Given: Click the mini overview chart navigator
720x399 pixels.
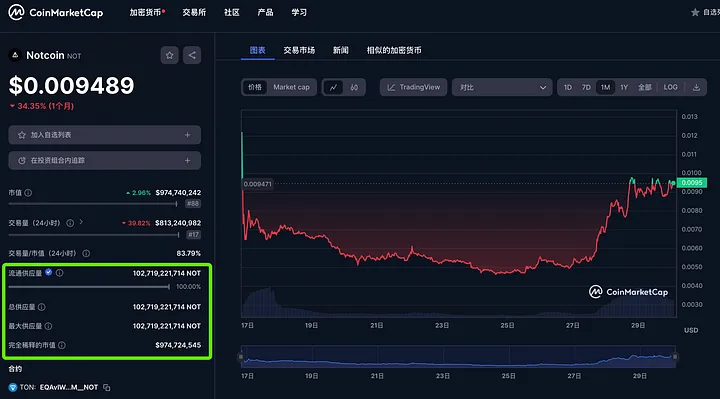Looking at the screenshot, I should pyautogui.click(x=458, y=357).
